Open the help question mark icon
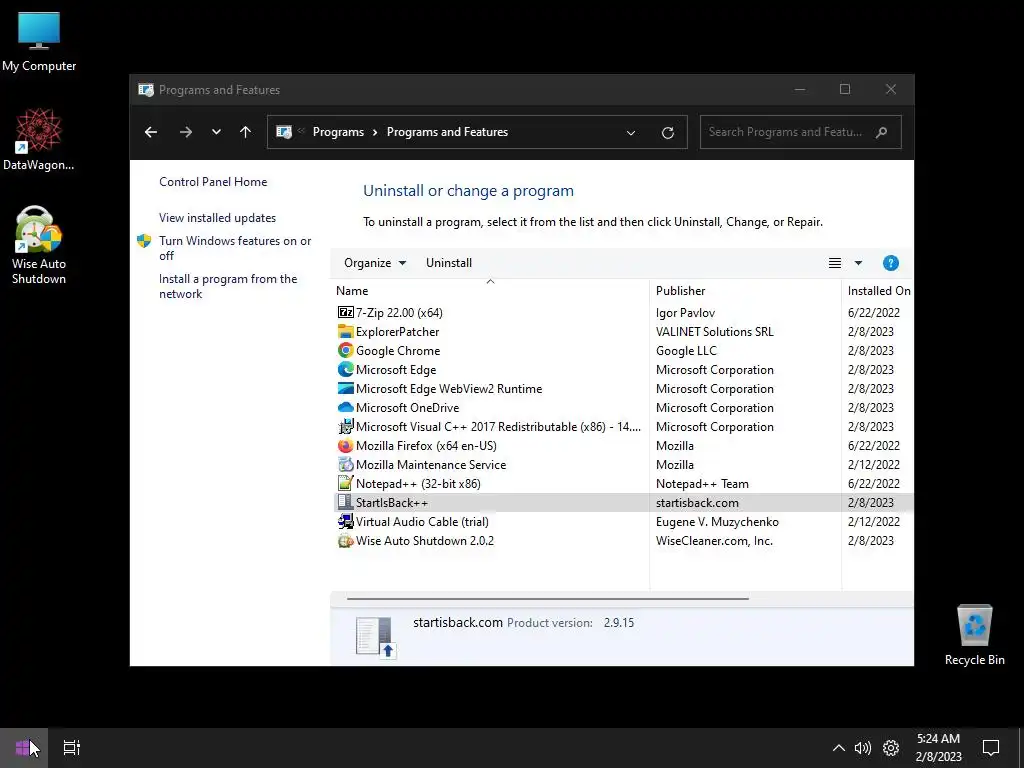This screenshot has width=1024, height=768. 890,263
